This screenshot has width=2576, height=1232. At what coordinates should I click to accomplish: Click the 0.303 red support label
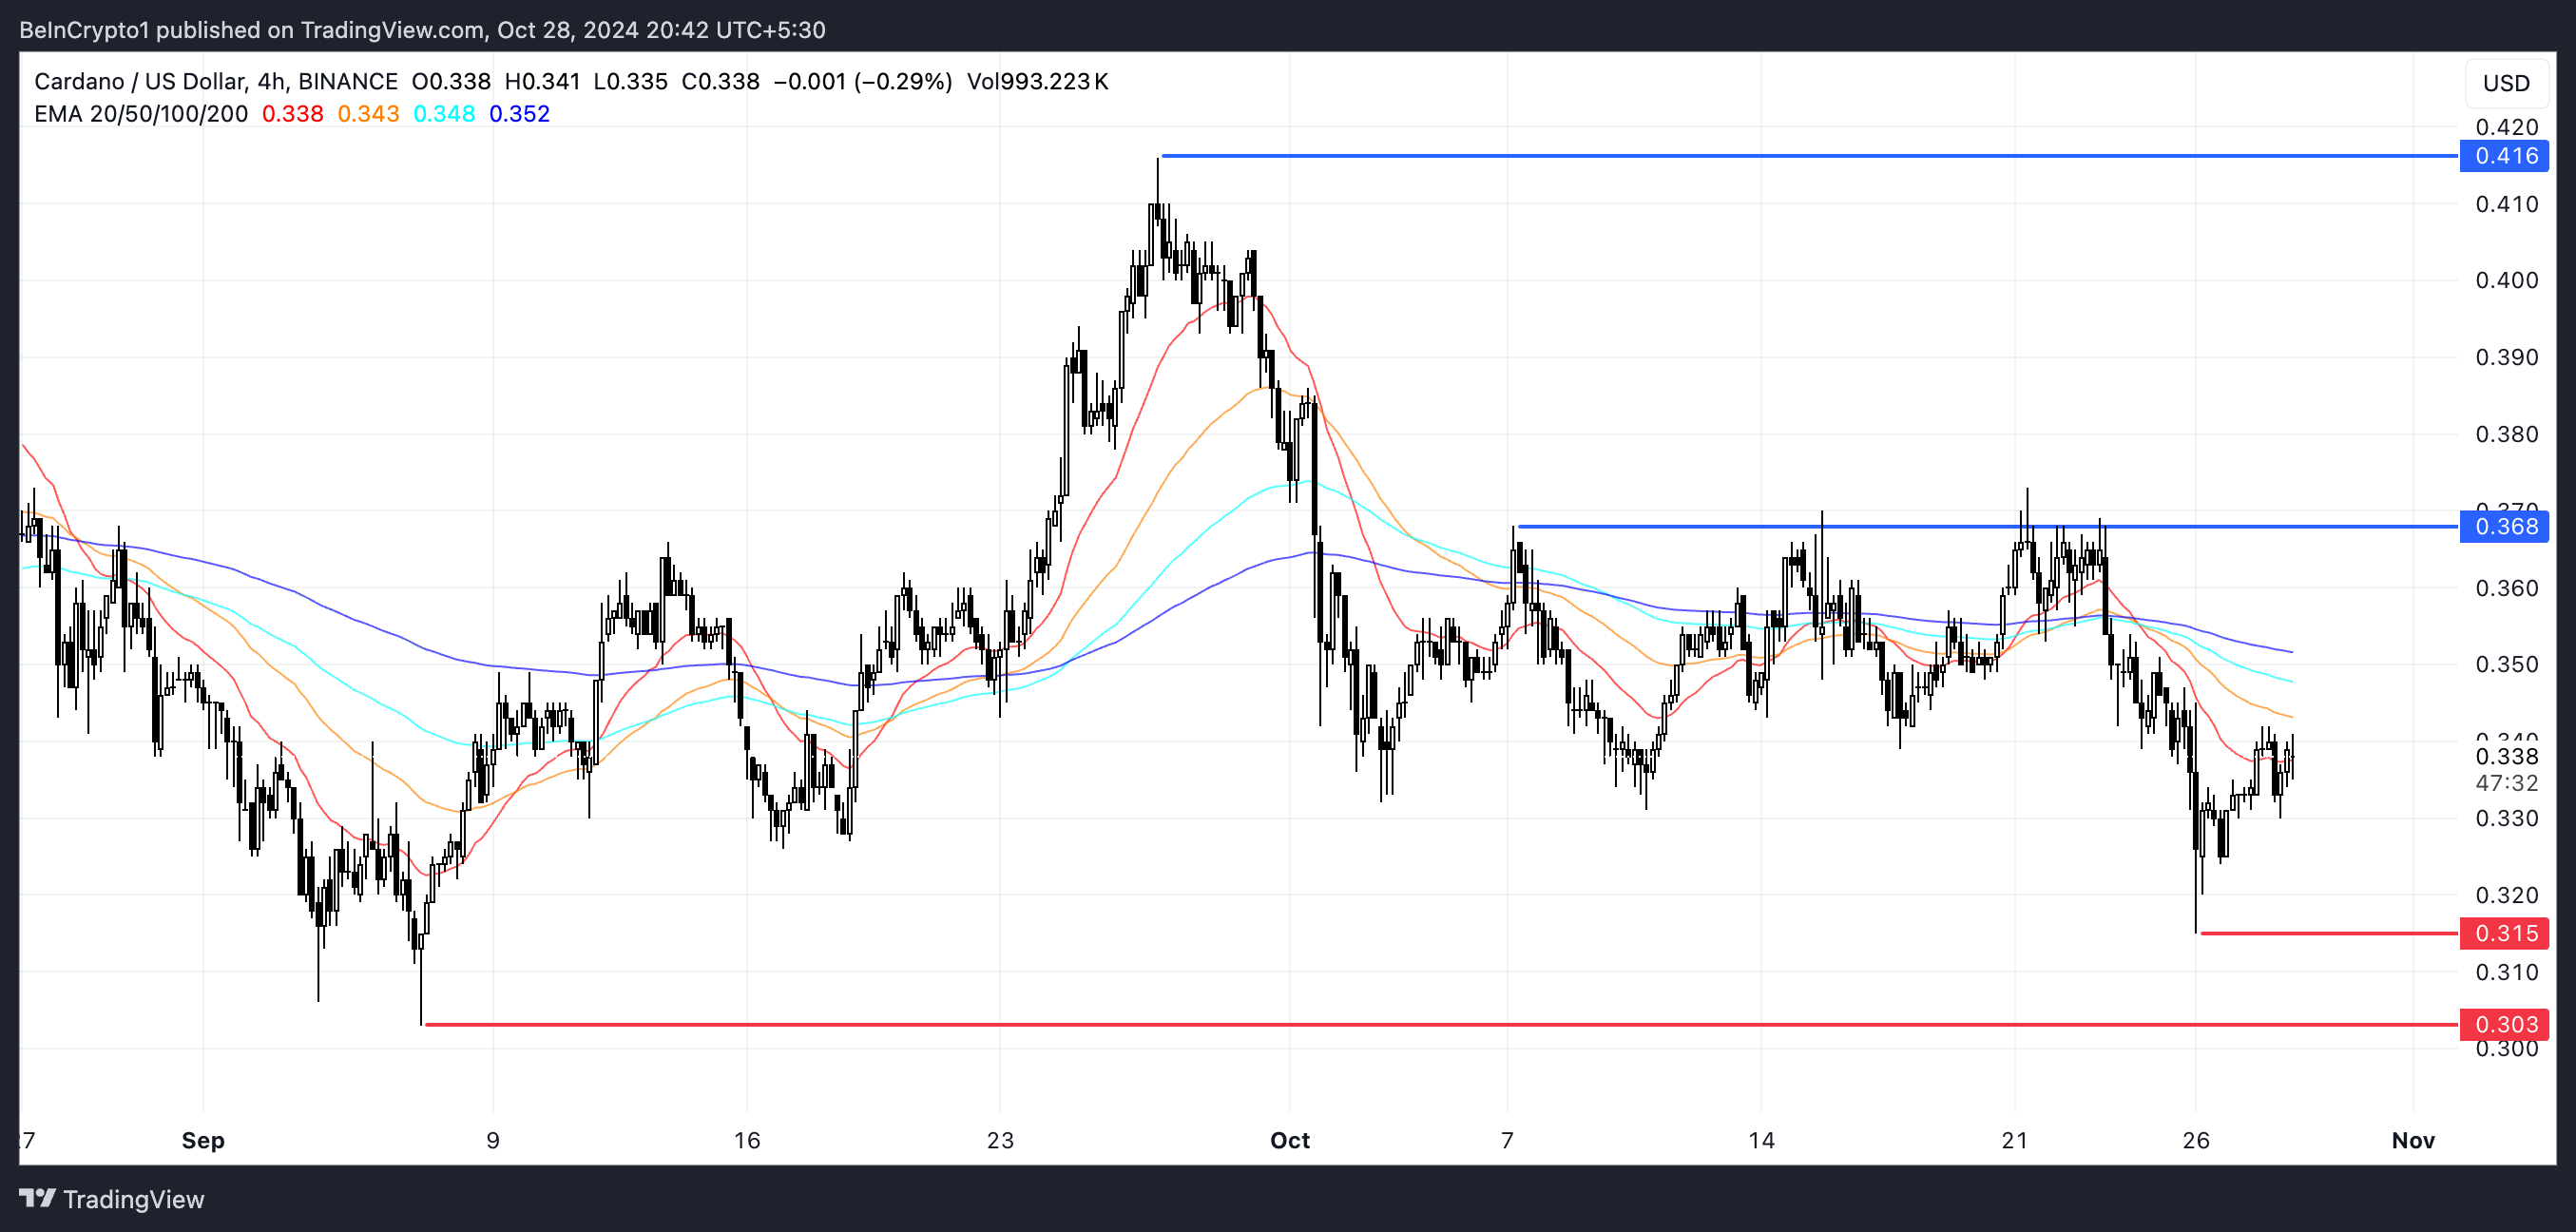tap(2505, 1025)
